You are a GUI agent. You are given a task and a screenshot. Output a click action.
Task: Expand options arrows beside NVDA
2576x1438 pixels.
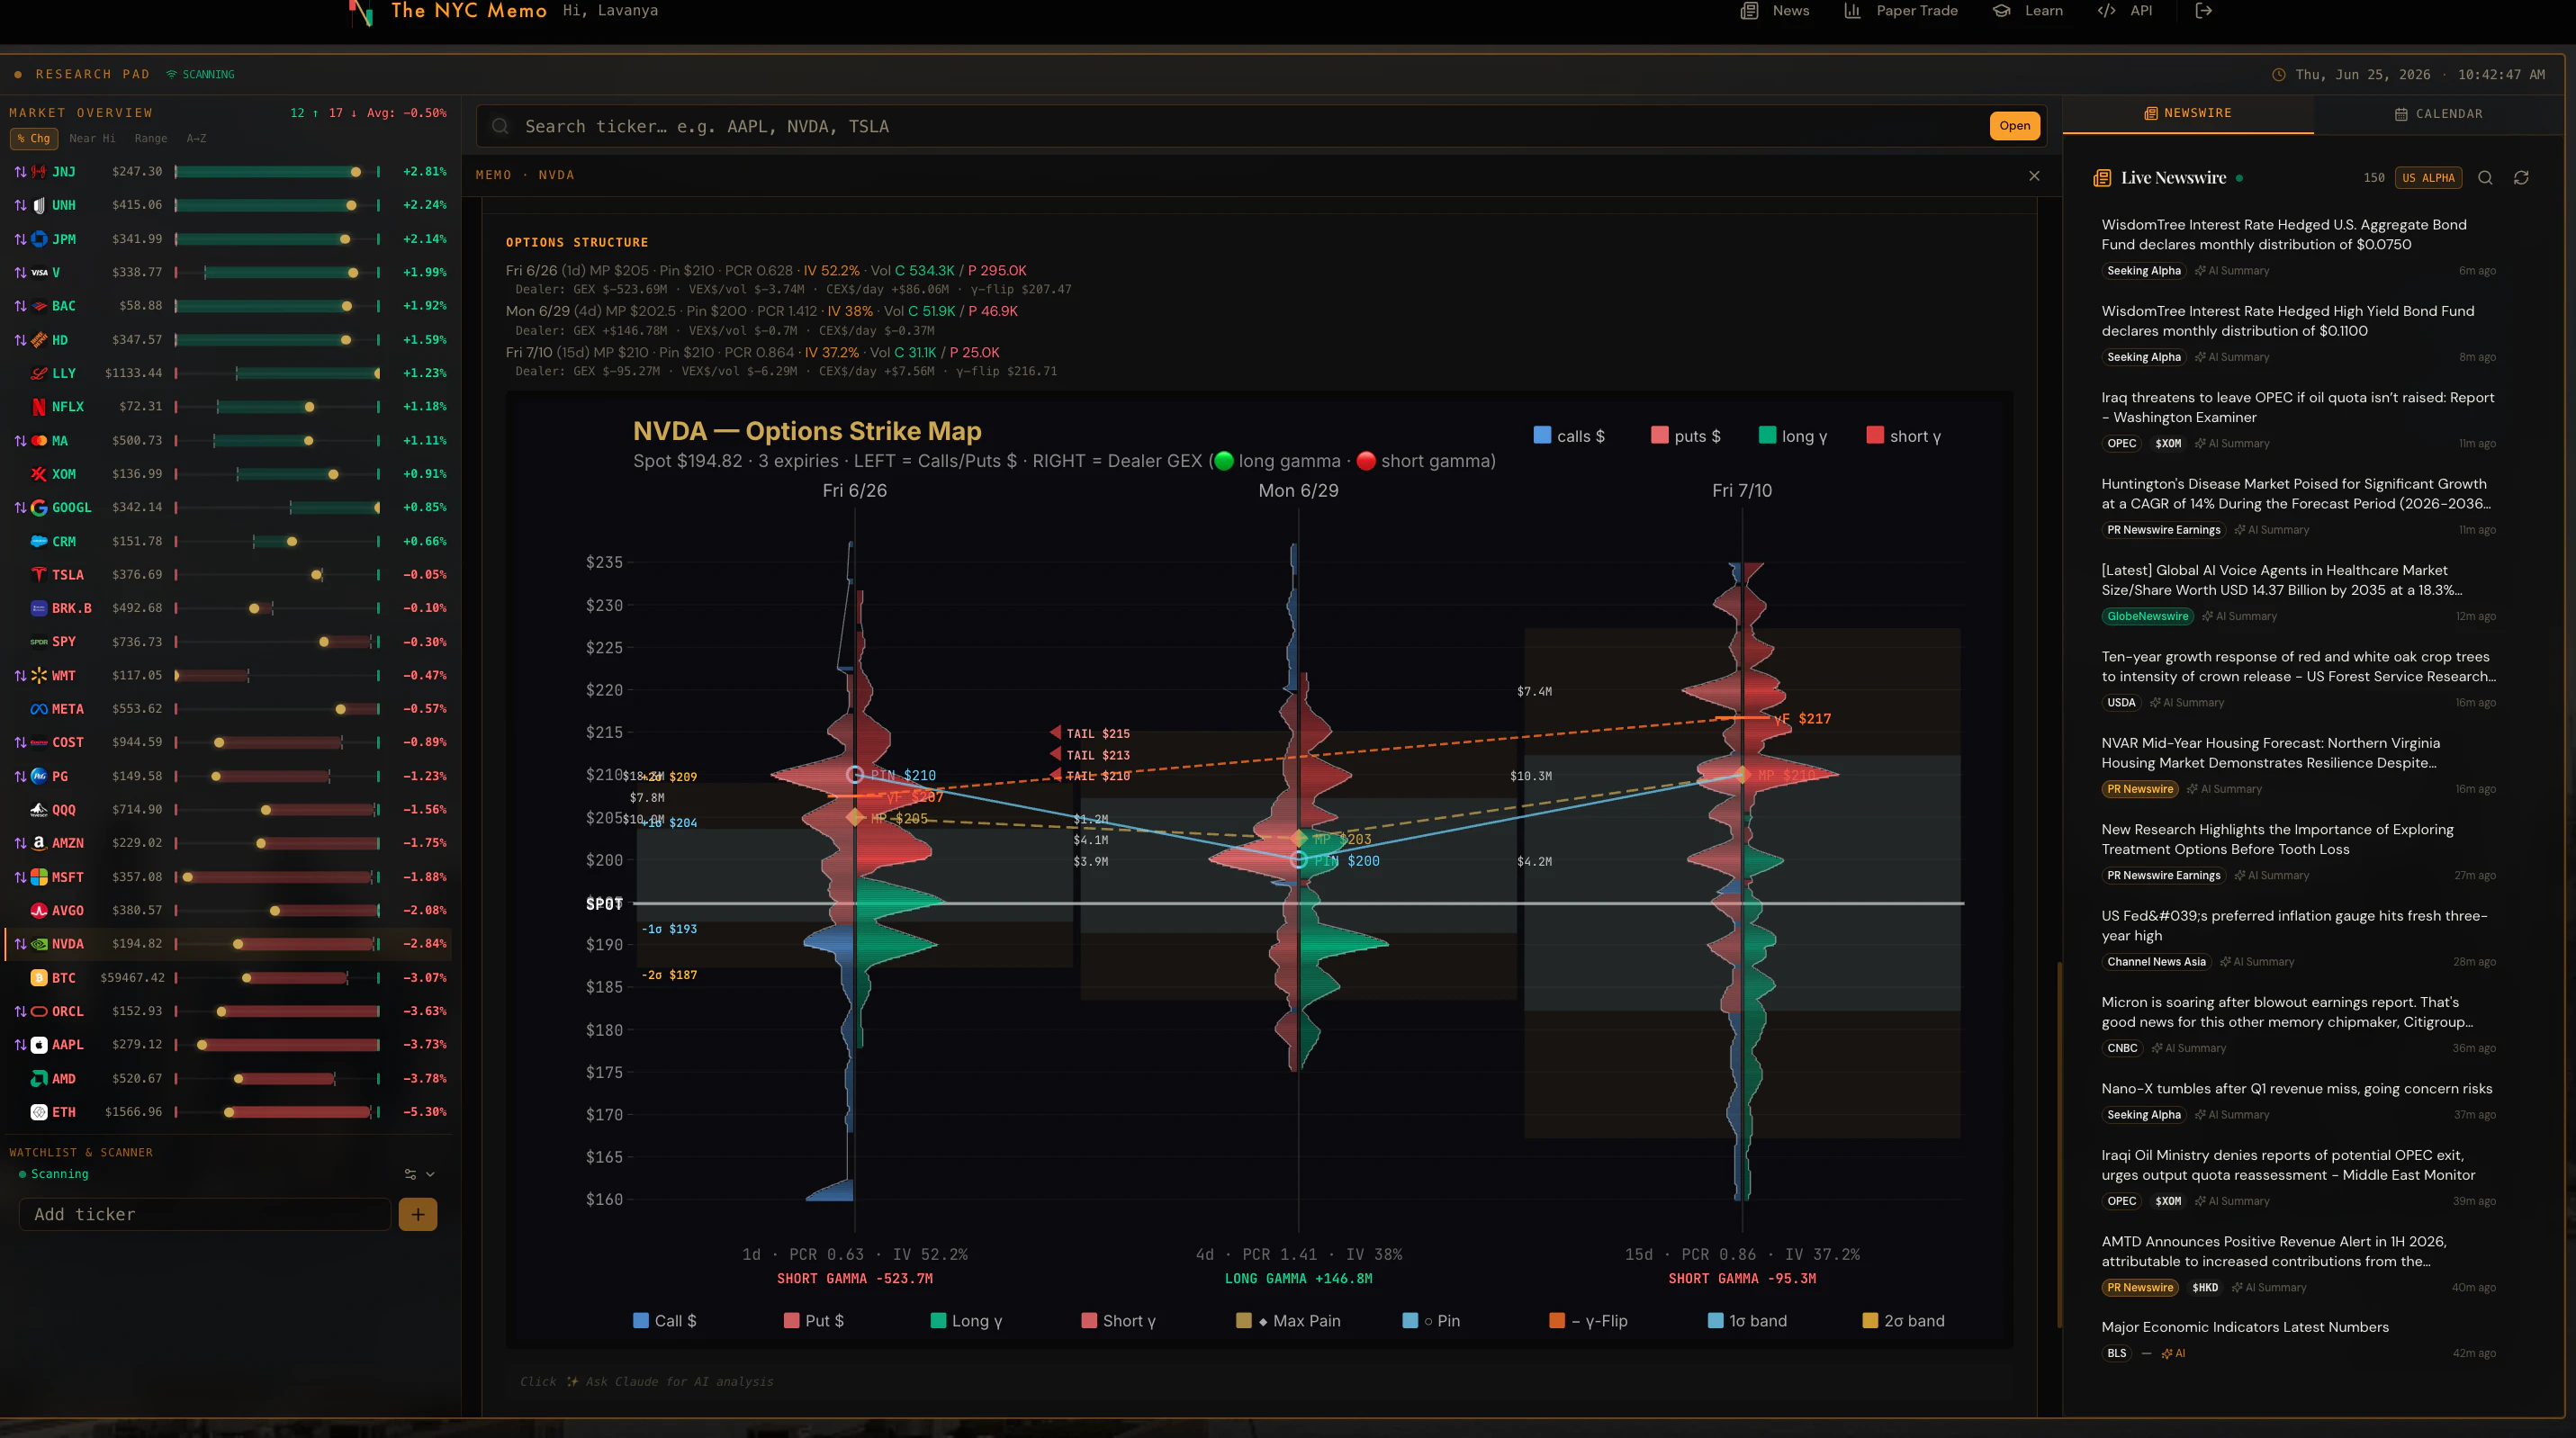coord(20,944)
